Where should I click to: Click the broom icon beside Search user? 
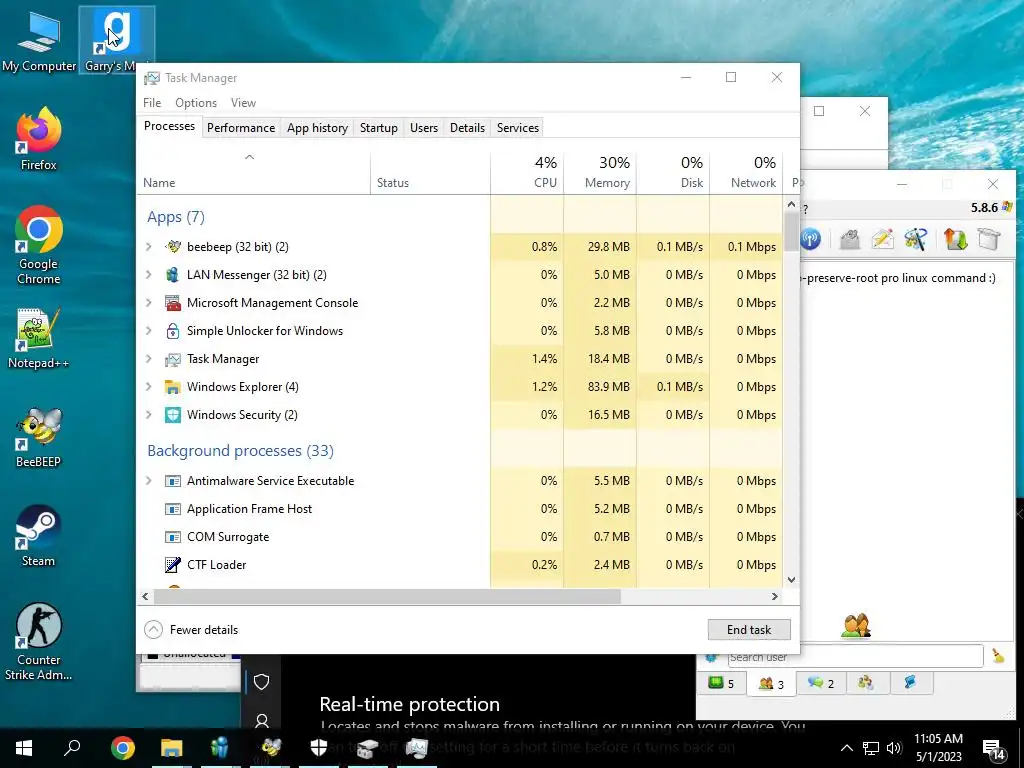(998, 656)
